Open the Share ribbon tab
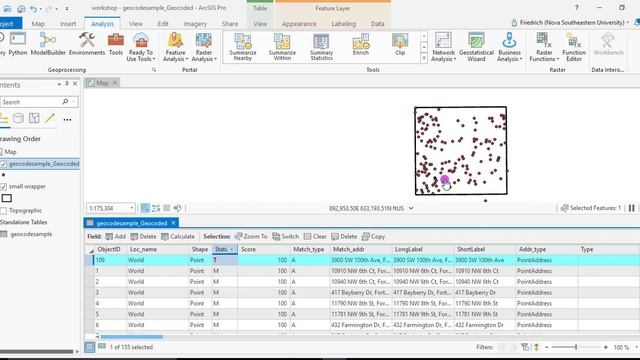 (230, 24)
